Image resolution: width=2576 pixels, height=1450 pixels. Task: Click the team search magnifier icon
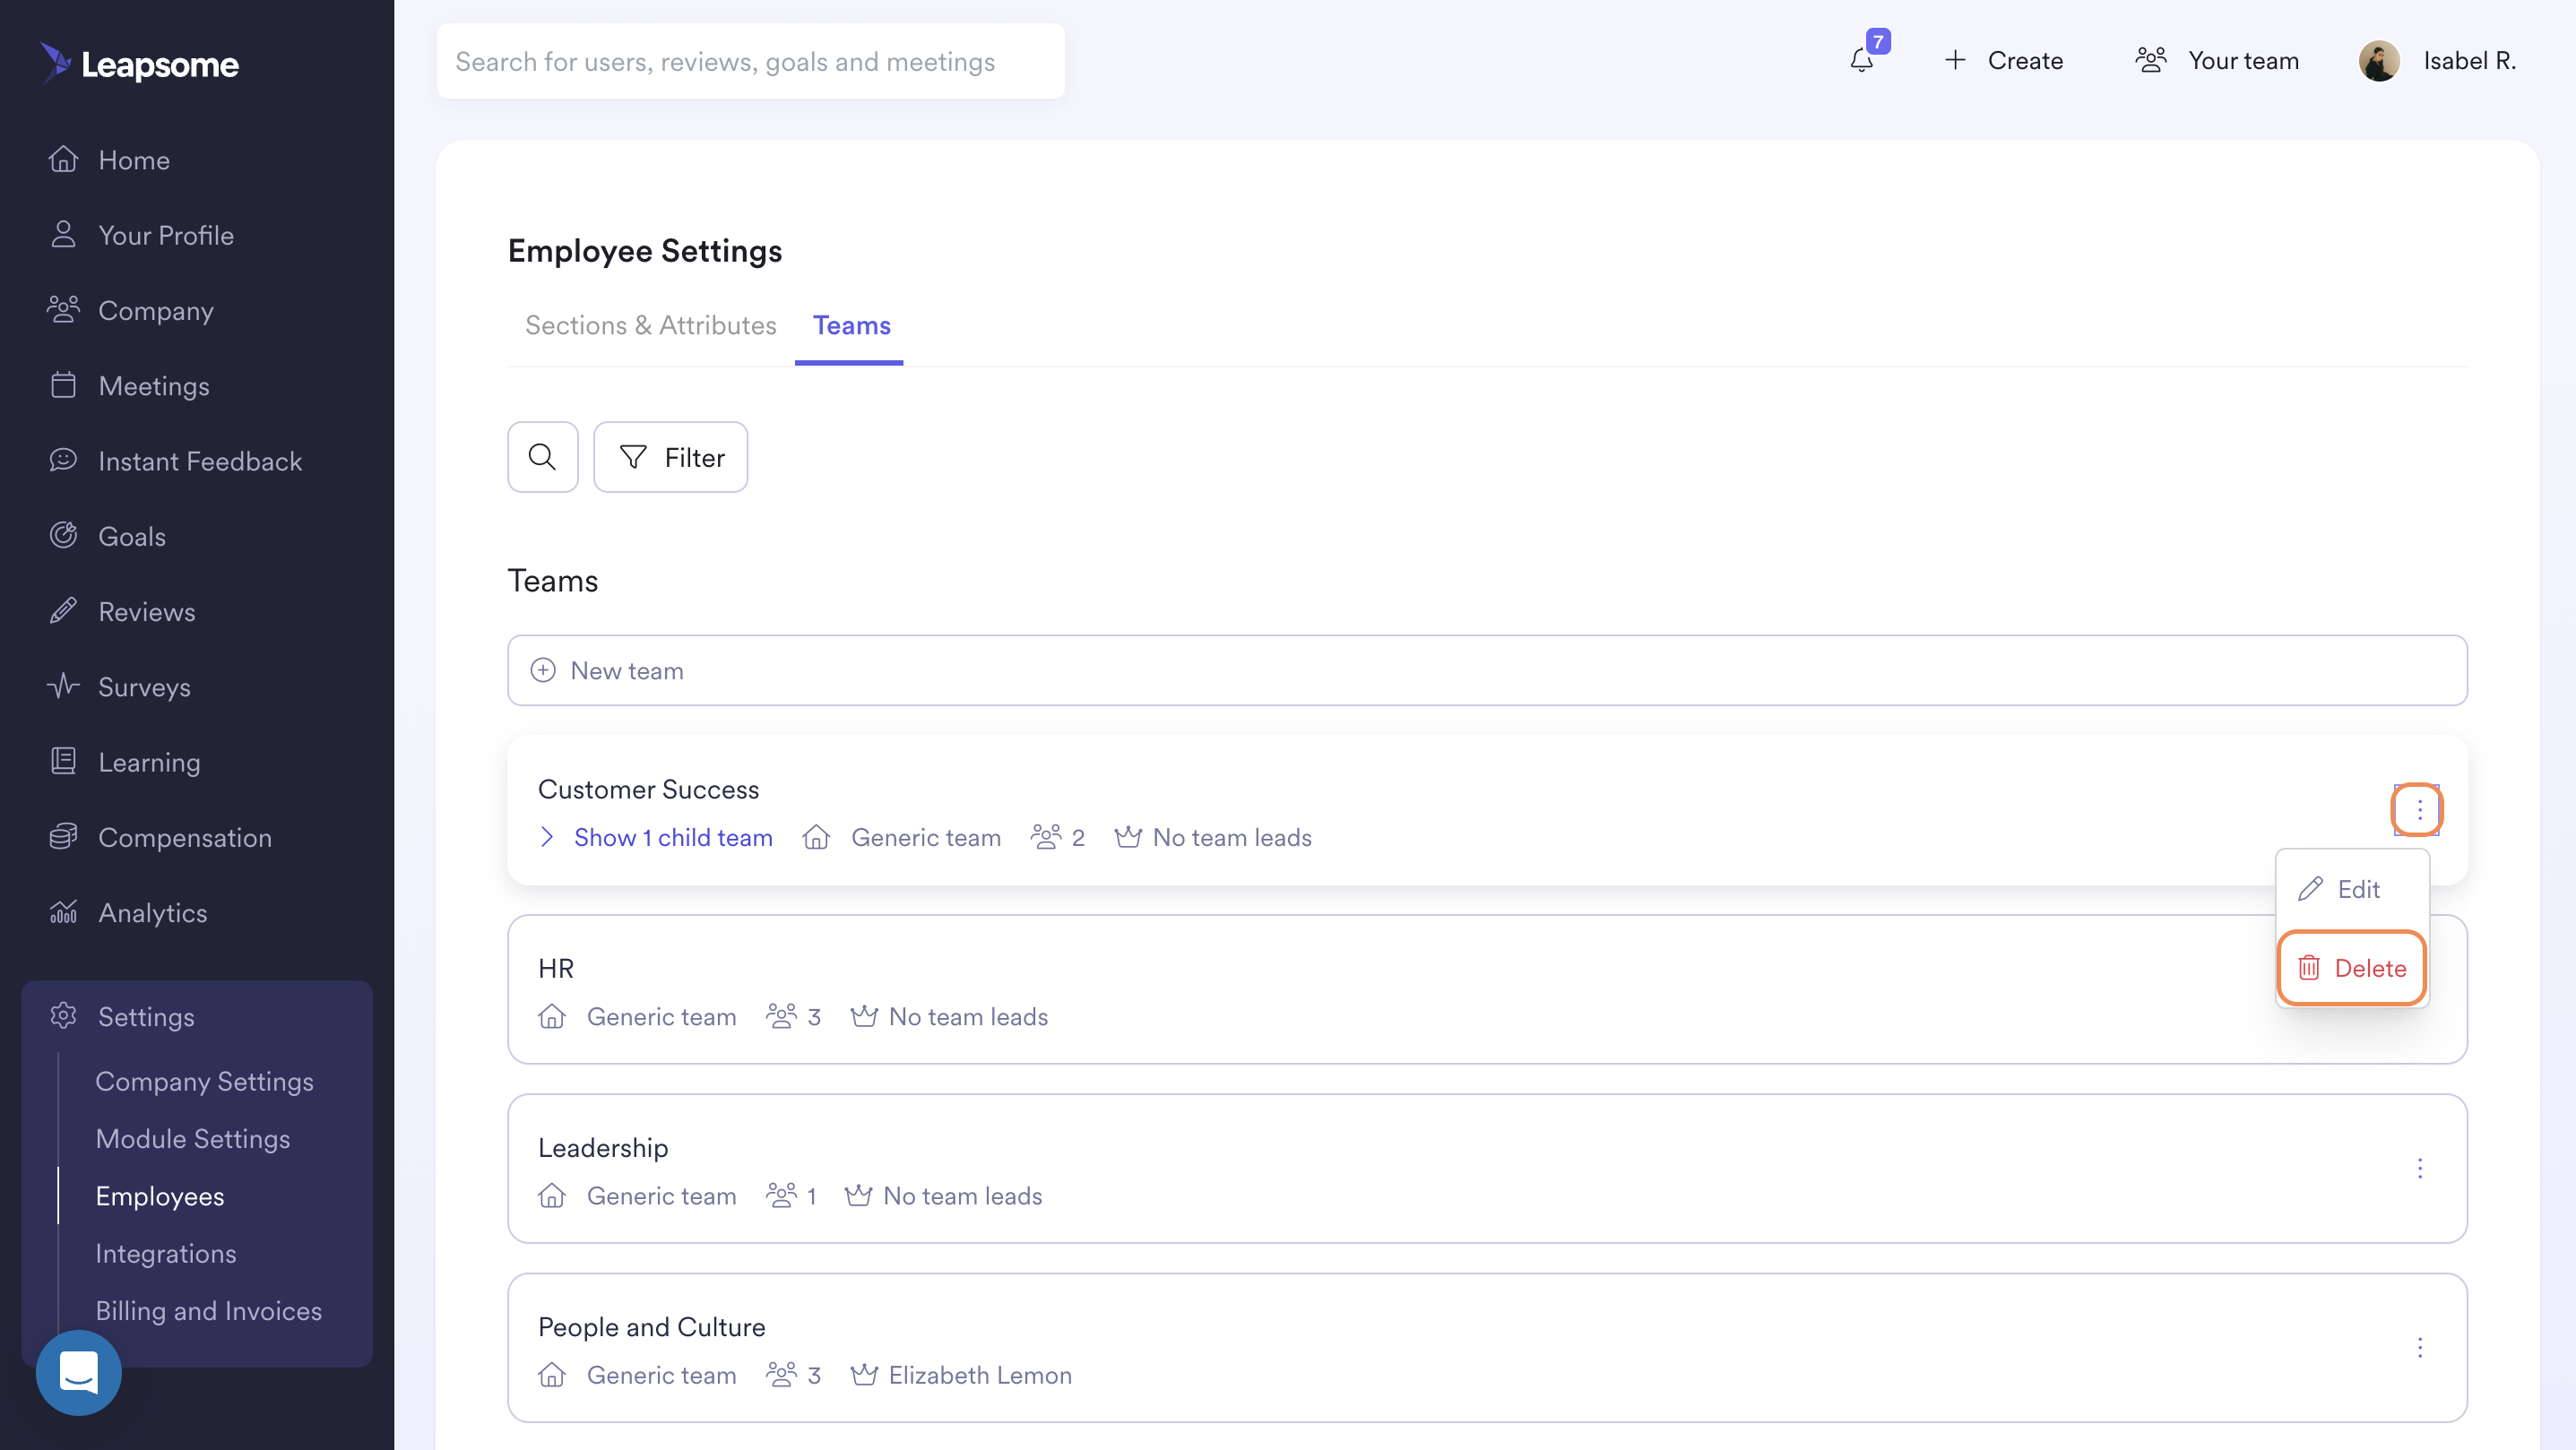coord(543,457)
